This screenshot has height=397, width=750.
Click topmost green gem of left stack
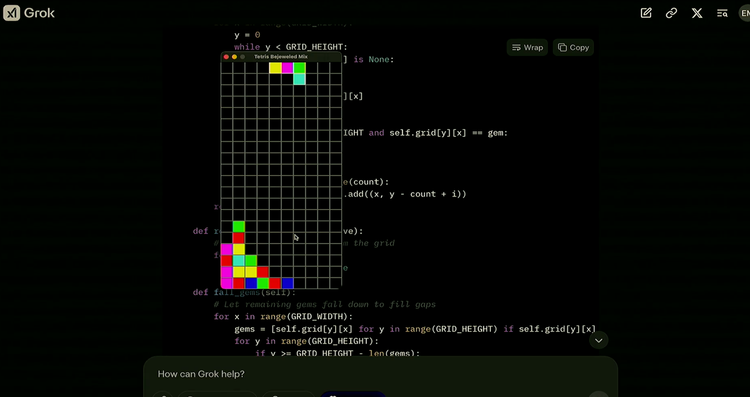pos(239,227)
